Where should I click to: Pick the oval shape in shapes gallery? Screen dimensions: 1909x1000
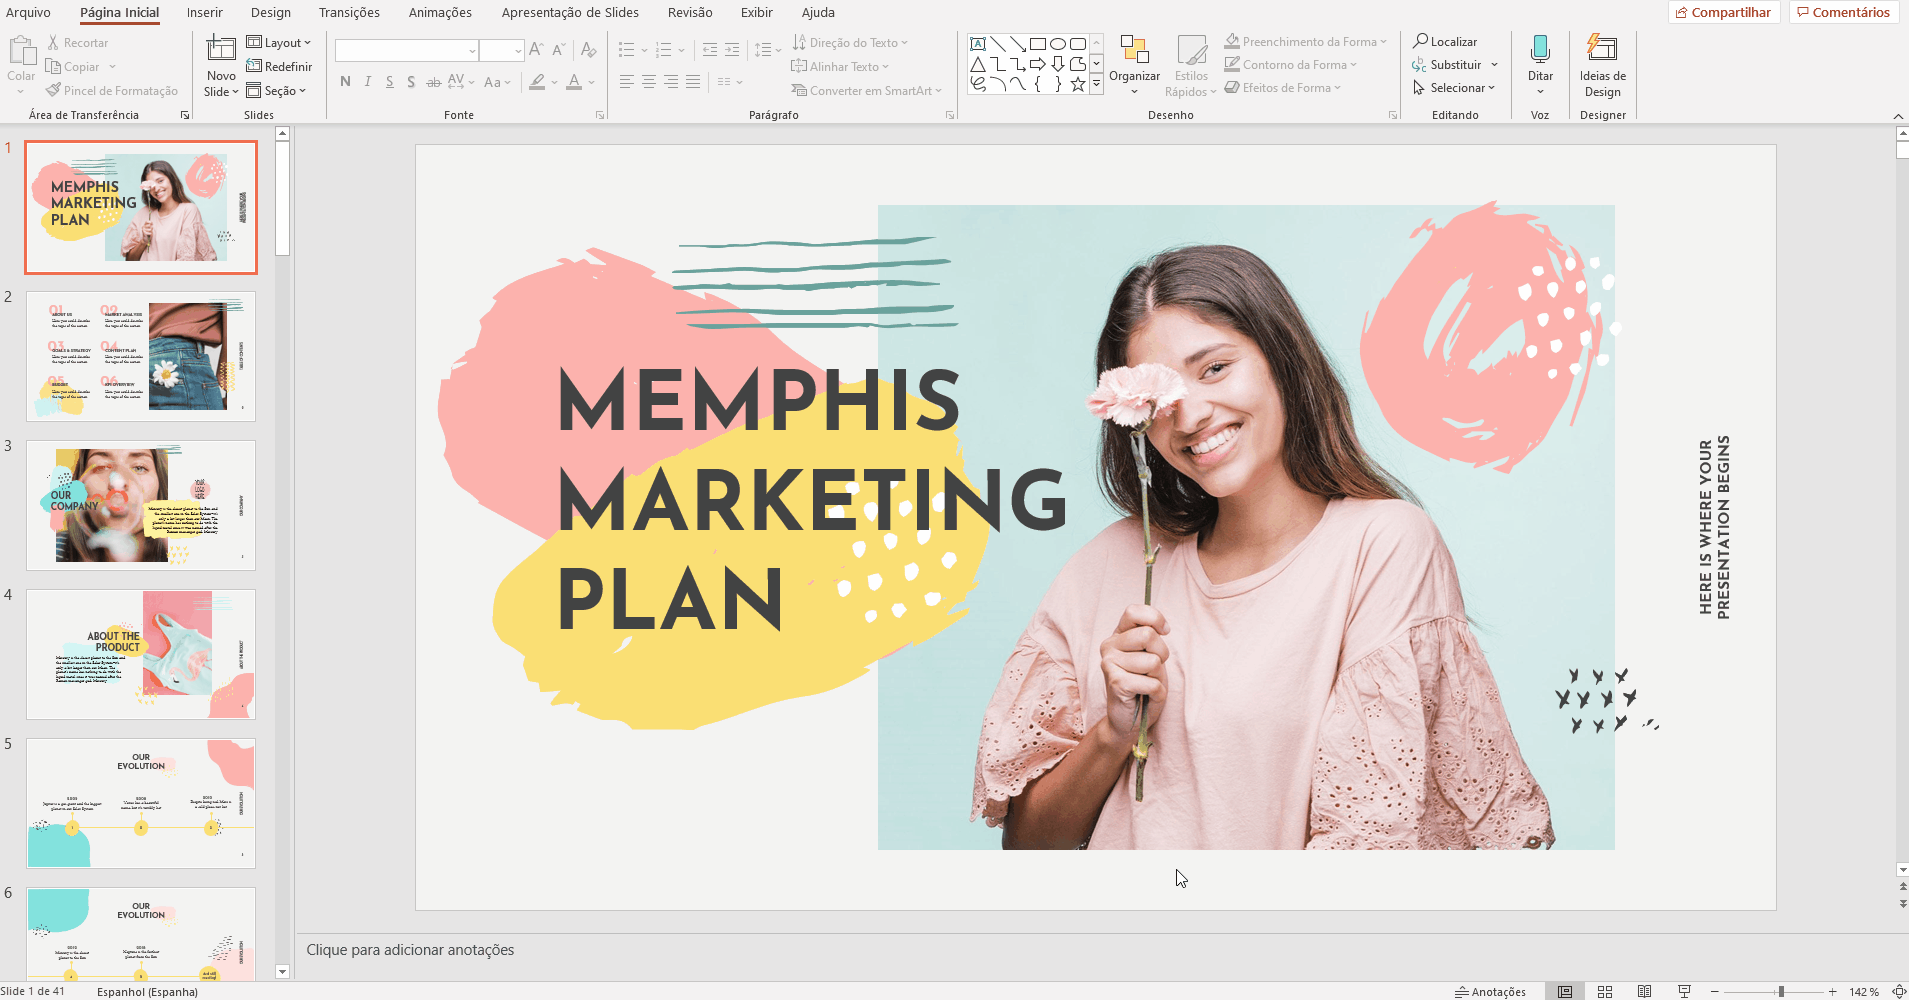pos(1058,44)
